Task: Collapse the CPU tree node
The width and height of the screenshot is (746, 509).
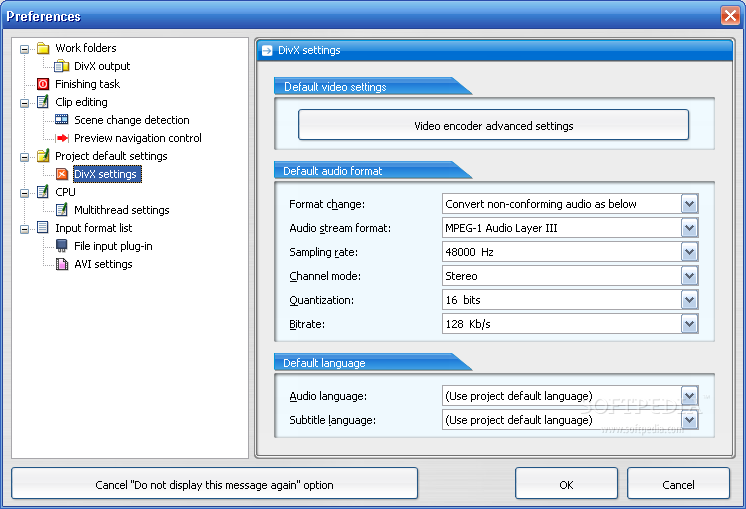Action: 24,193
